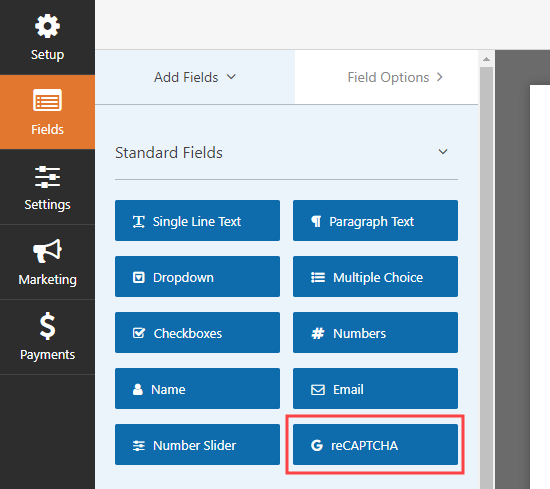The width and height of the screenshot is (550, 489).
Task: Add a Numbers field
Action: click(x=375, y=333)
